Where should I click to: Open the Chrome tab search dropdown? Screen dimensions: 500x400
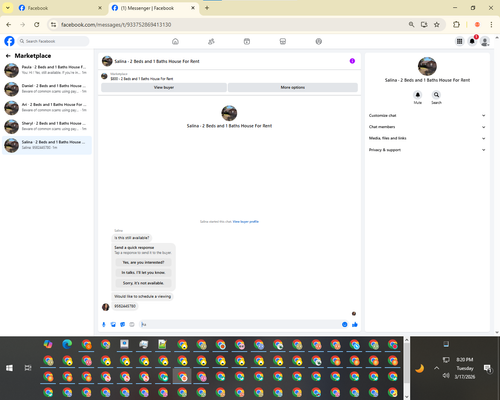point(7,8)
